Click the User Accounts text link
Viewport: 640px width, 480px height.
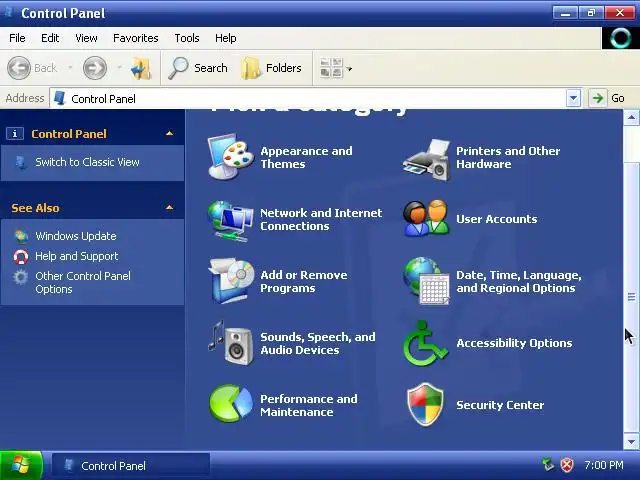coord(497,219)
